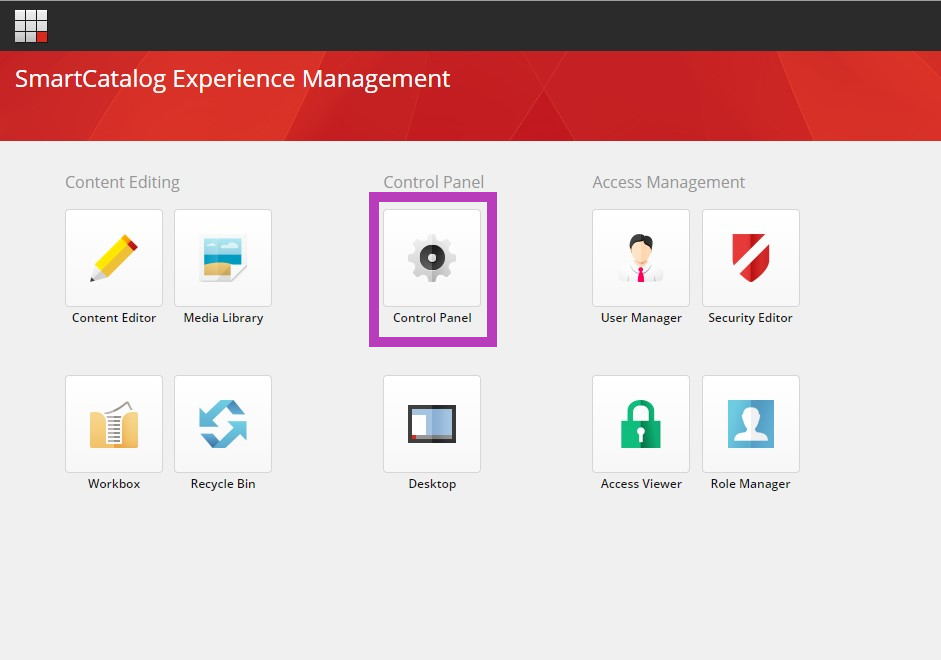The height and width of the screenshot is (660, 941).
Task: Launch the Desktop screen icon
Action: point(432,424)
